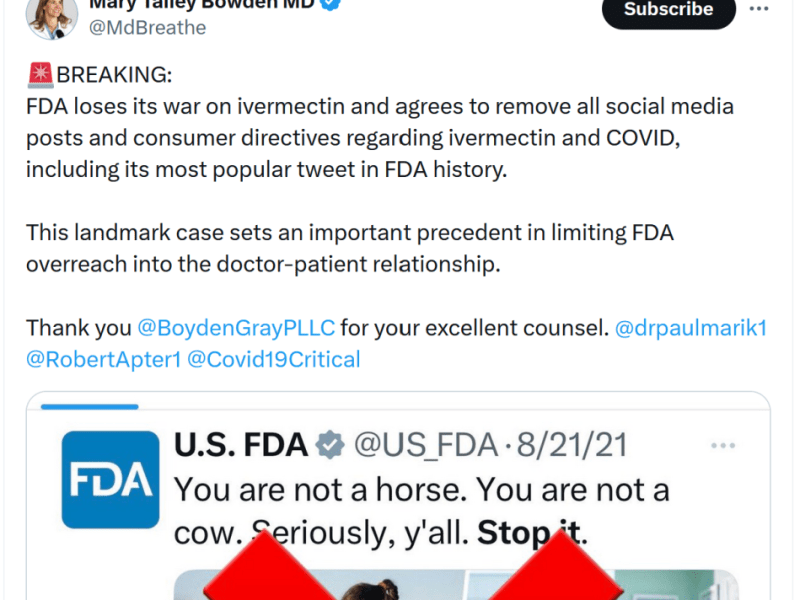800x600 pixels.
Task: Click the U.S. FDA account name
Action: coord(240,445)
